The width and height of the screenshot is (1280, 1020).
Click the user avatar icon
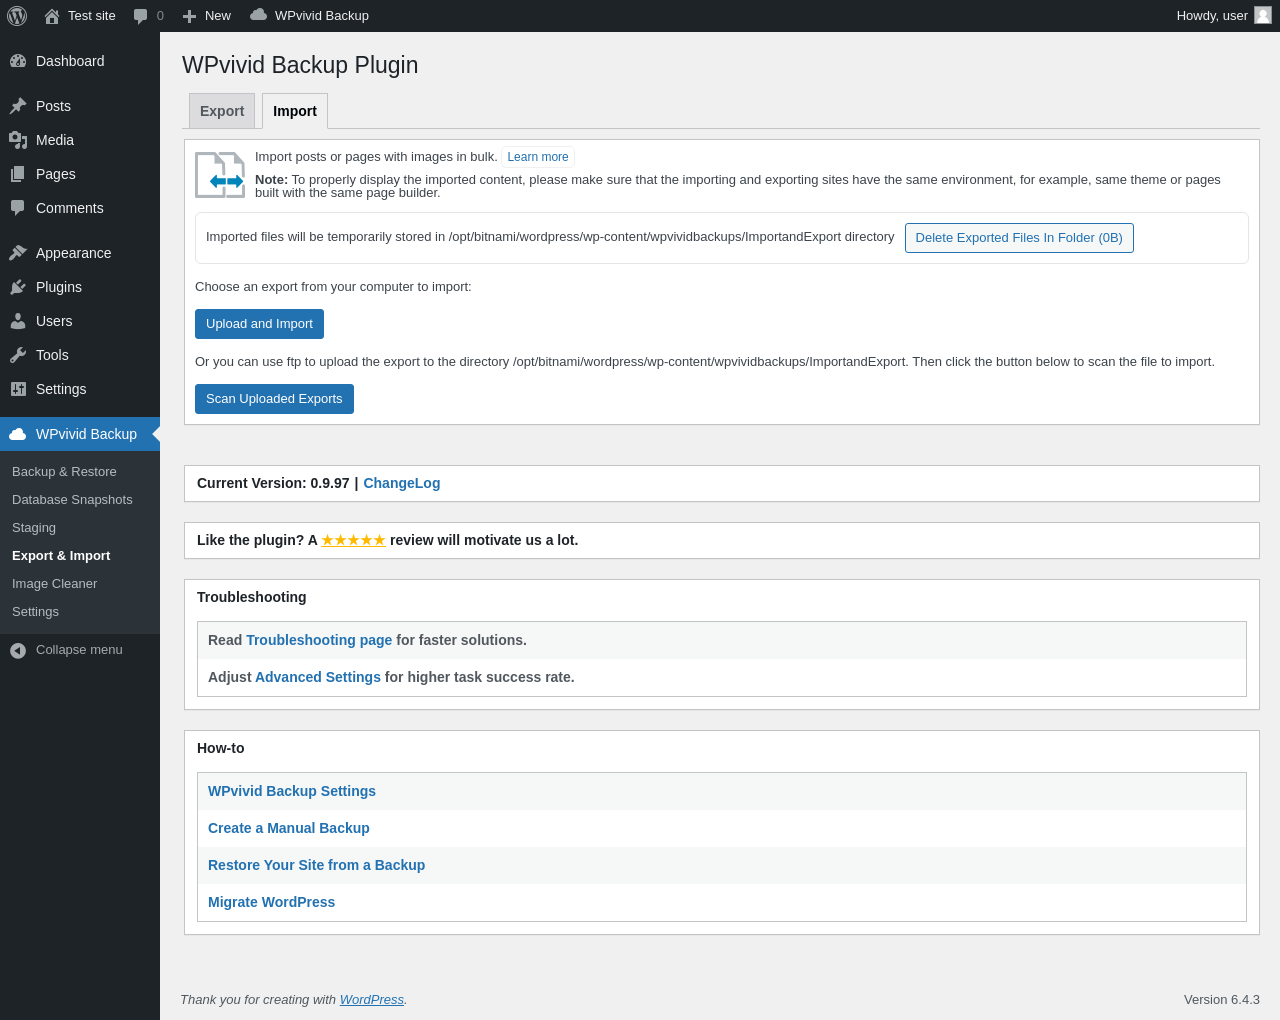pyautogui.click(x=1263, y=15)
